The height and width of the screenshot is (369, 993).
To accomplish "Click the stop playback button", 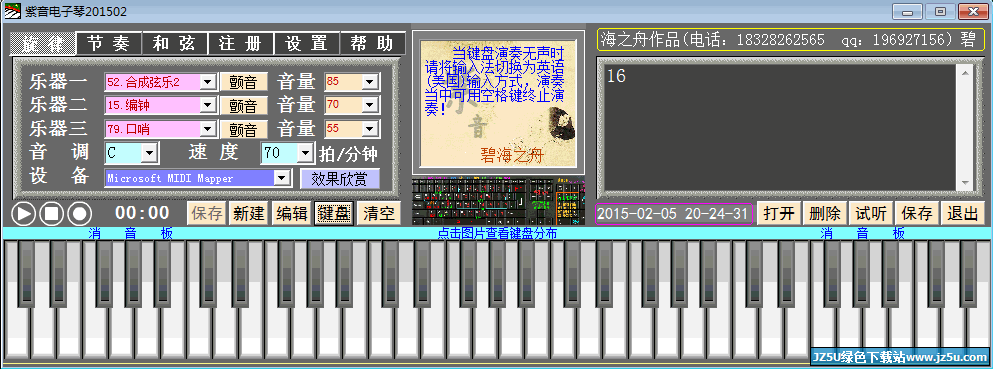I will pos(51,214).
